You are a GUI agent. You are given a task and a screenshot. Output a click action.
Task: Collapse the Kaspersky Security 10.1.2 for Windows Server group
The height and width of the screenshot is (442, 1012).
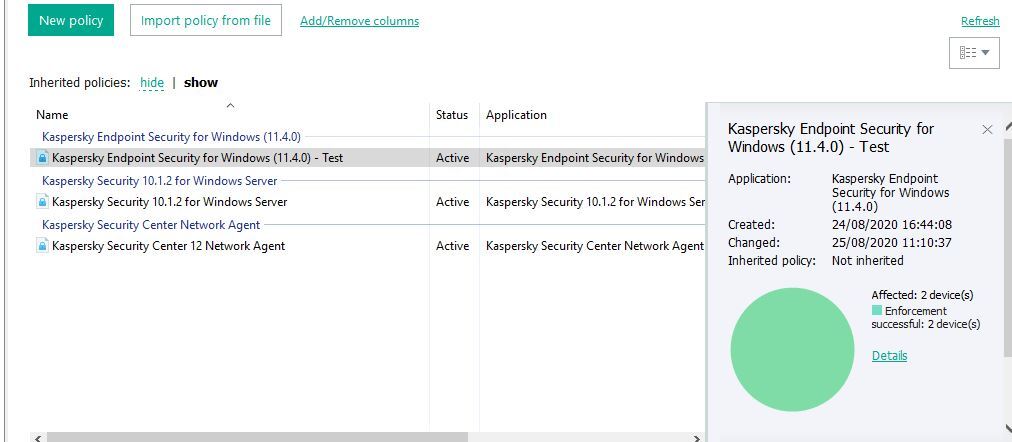click(x=159, y=181)
